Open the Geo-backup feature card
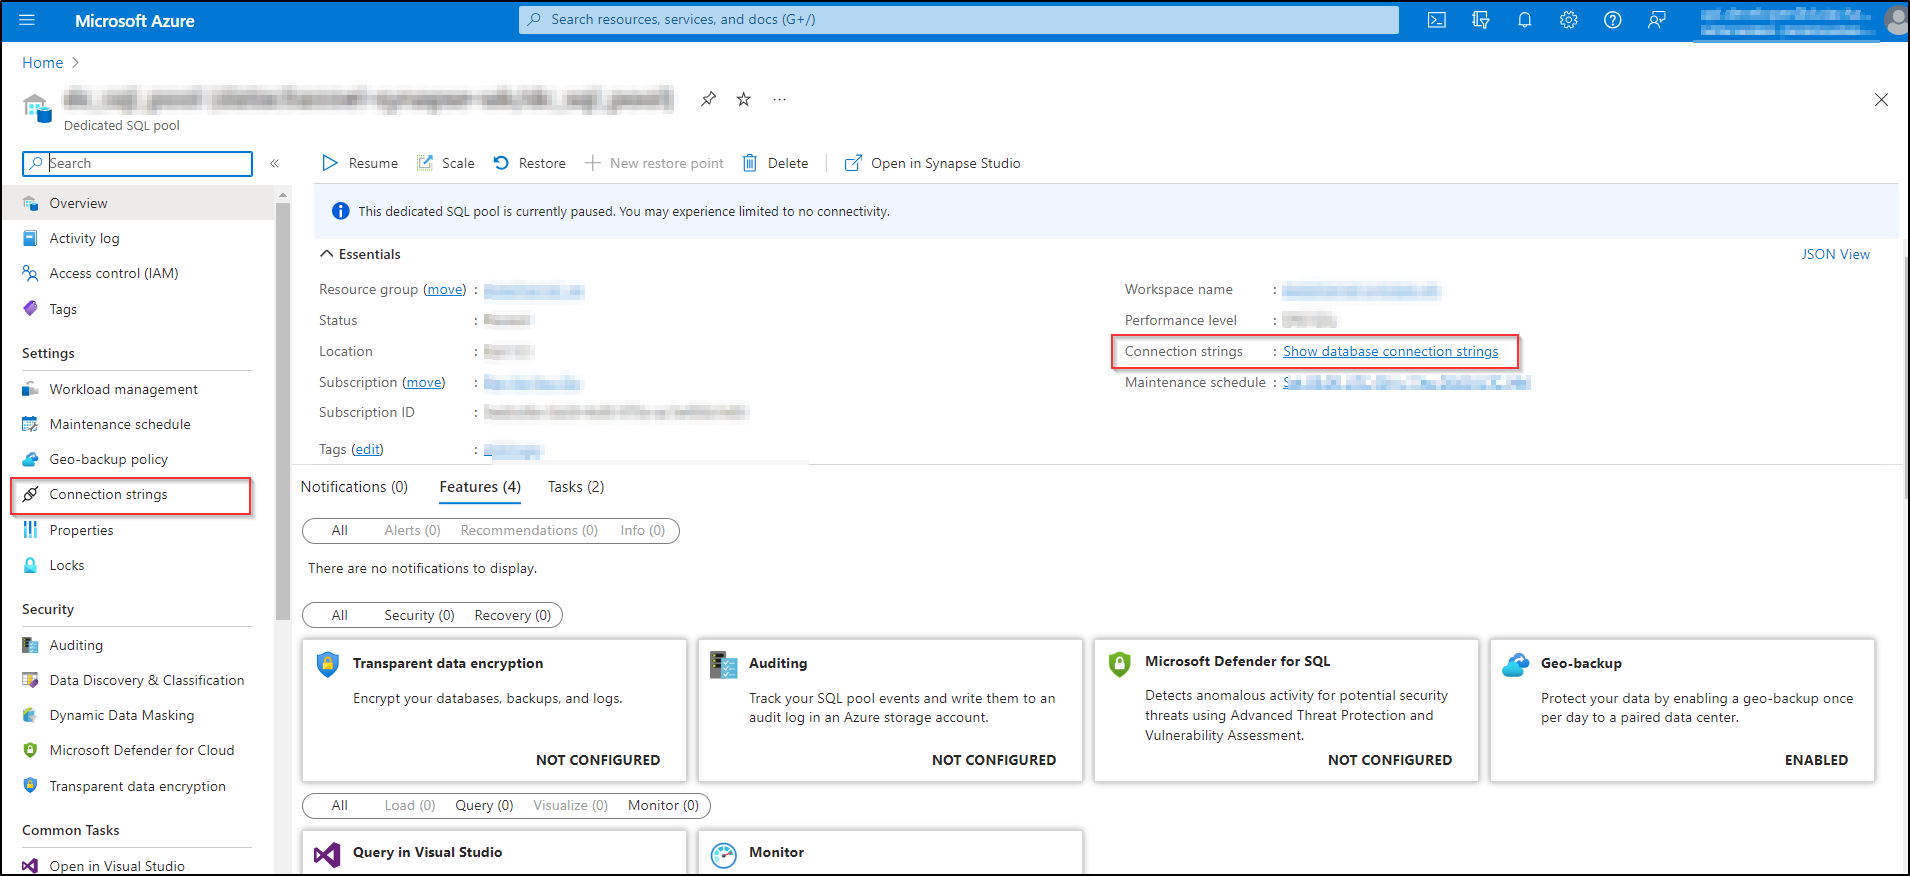This screenshot has width=1910, height=876. pyautogui.click(x=1682, y=710)
